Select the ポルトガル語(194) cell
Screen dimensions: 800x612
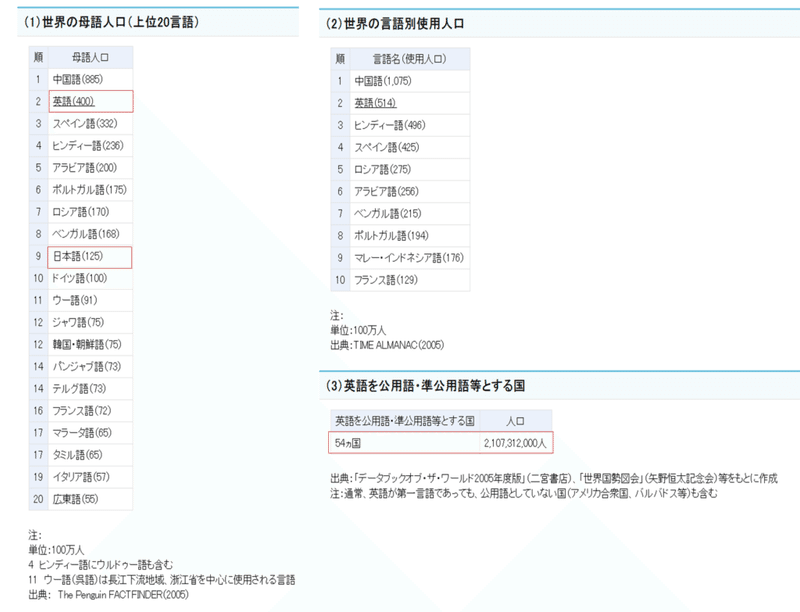(x=410, y=236)
